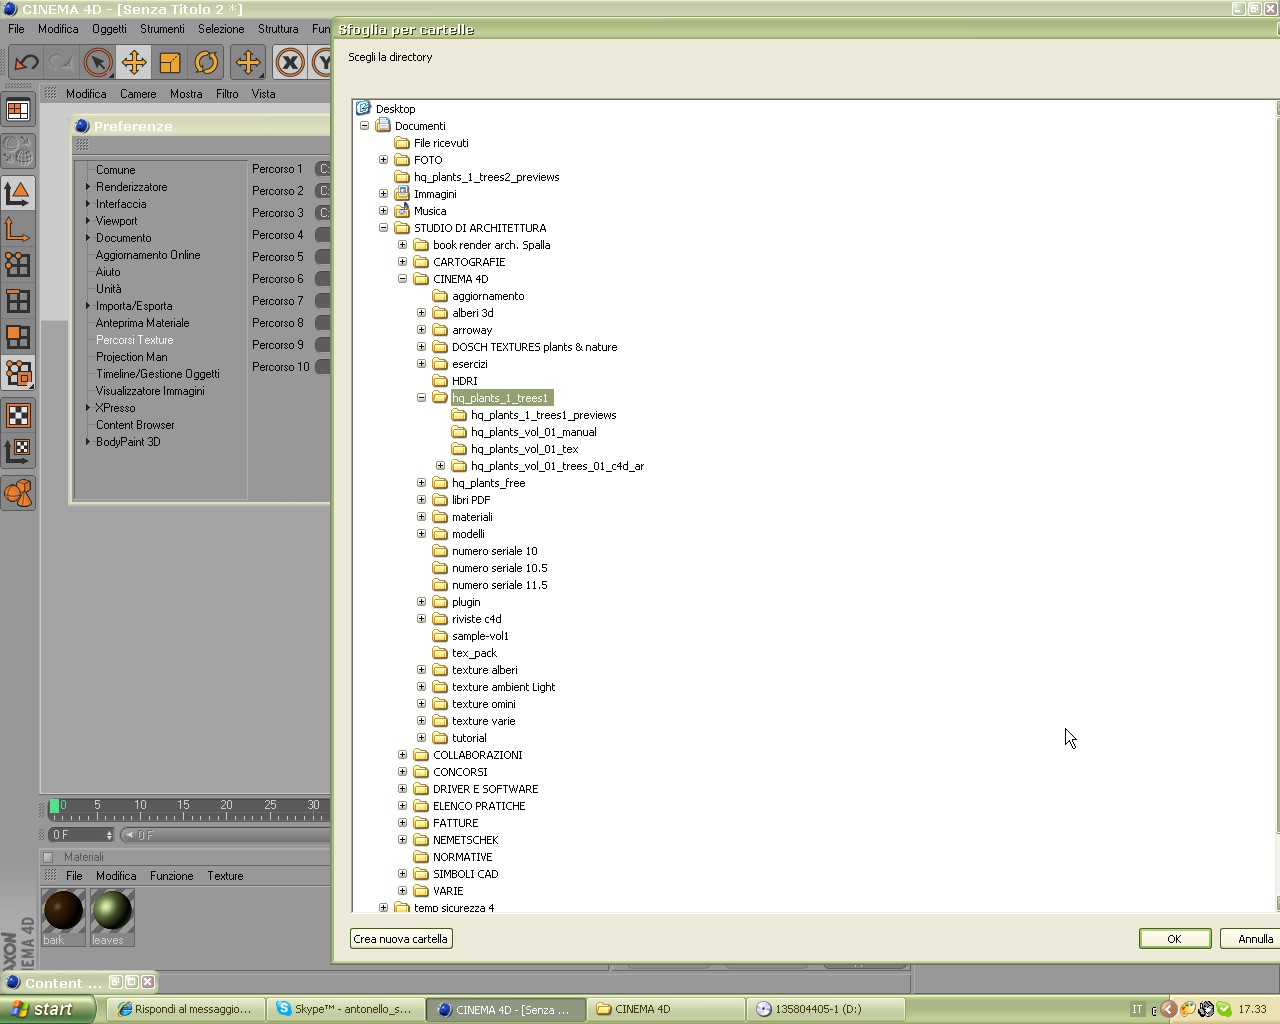Open the Strumenti menu
This screenshot has height=1024, width=1280.
pyautogui.click(x=162, y=29)
